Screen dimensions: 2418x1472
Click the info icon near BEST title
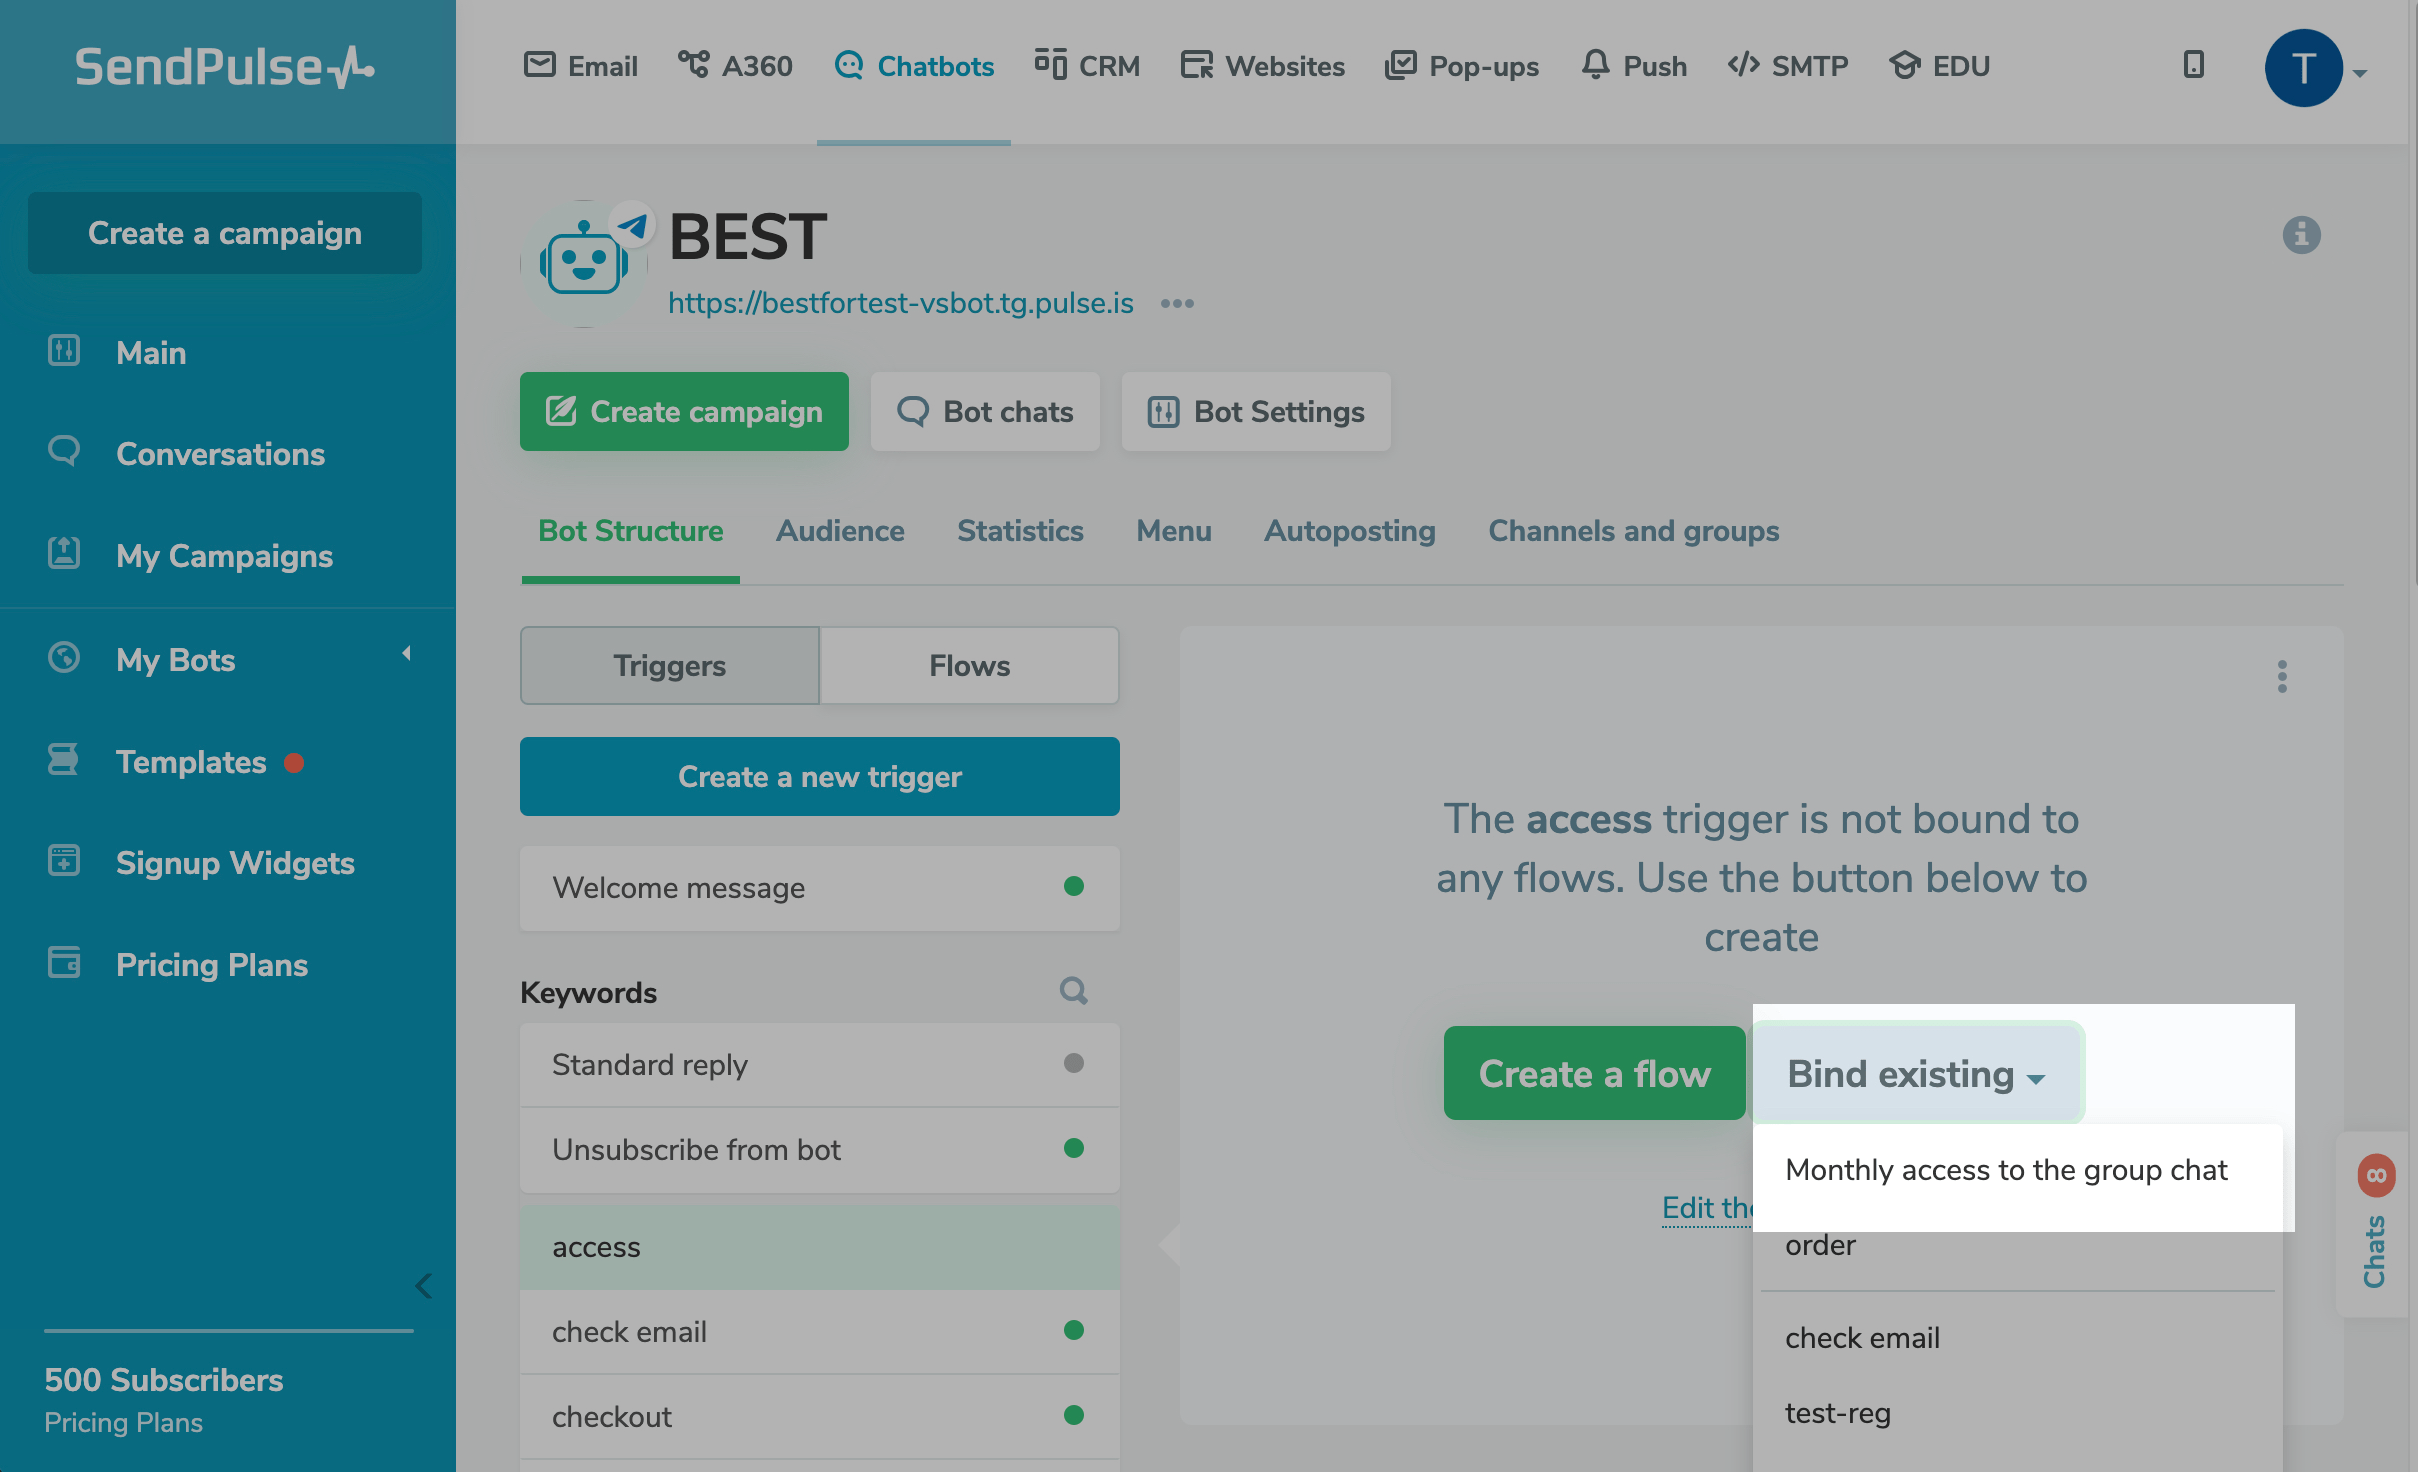pyautogui.click(x=2300, y=235)
